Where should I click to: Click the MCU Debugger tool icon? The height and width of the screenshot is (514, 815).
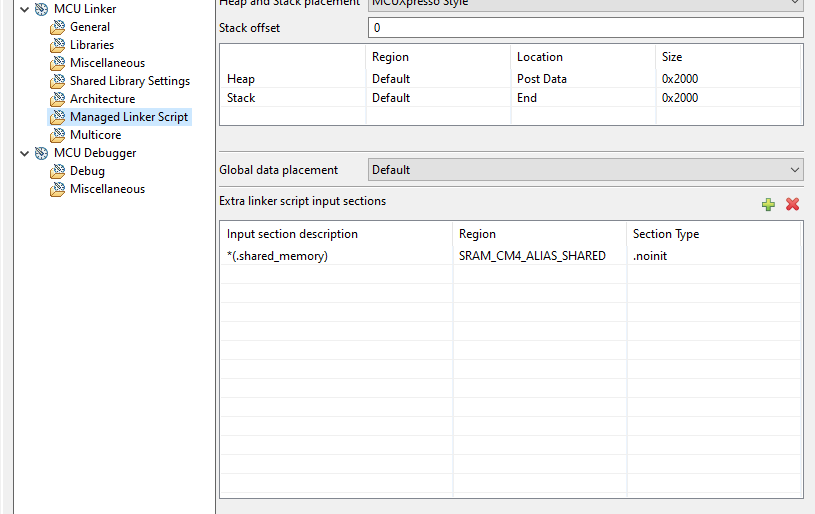(41, 153)
